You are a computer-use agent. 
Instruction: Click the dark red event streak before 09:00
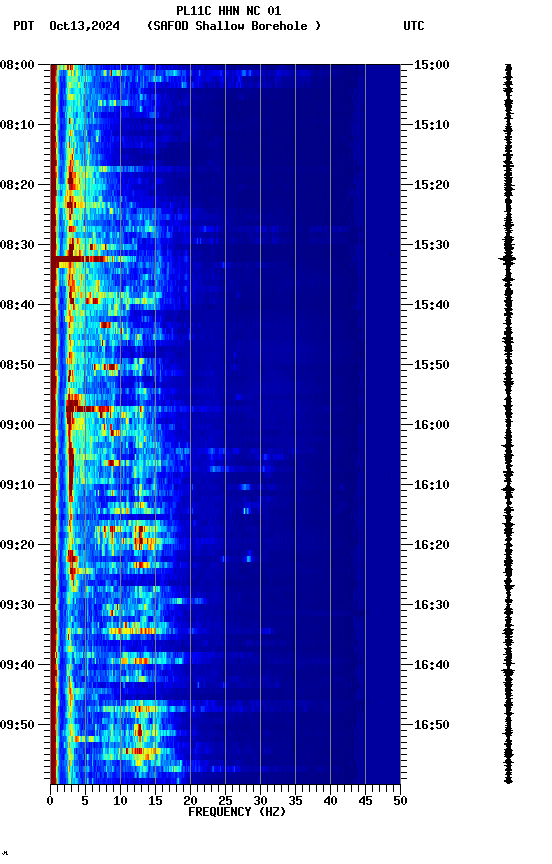pyautogui.click(x=88, y=409)
